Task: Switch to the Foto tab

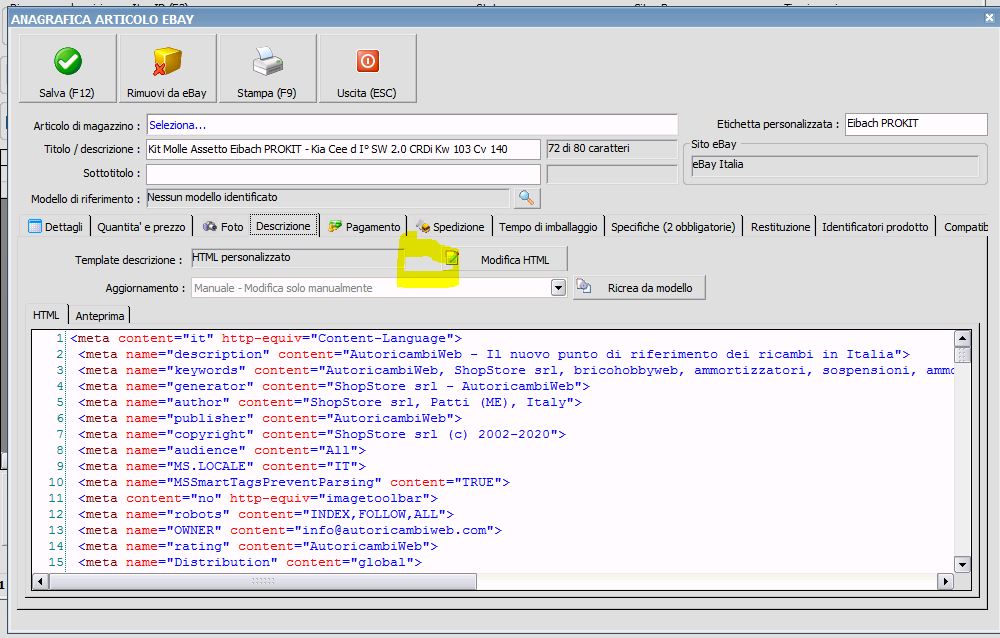Action: [223, 227]
